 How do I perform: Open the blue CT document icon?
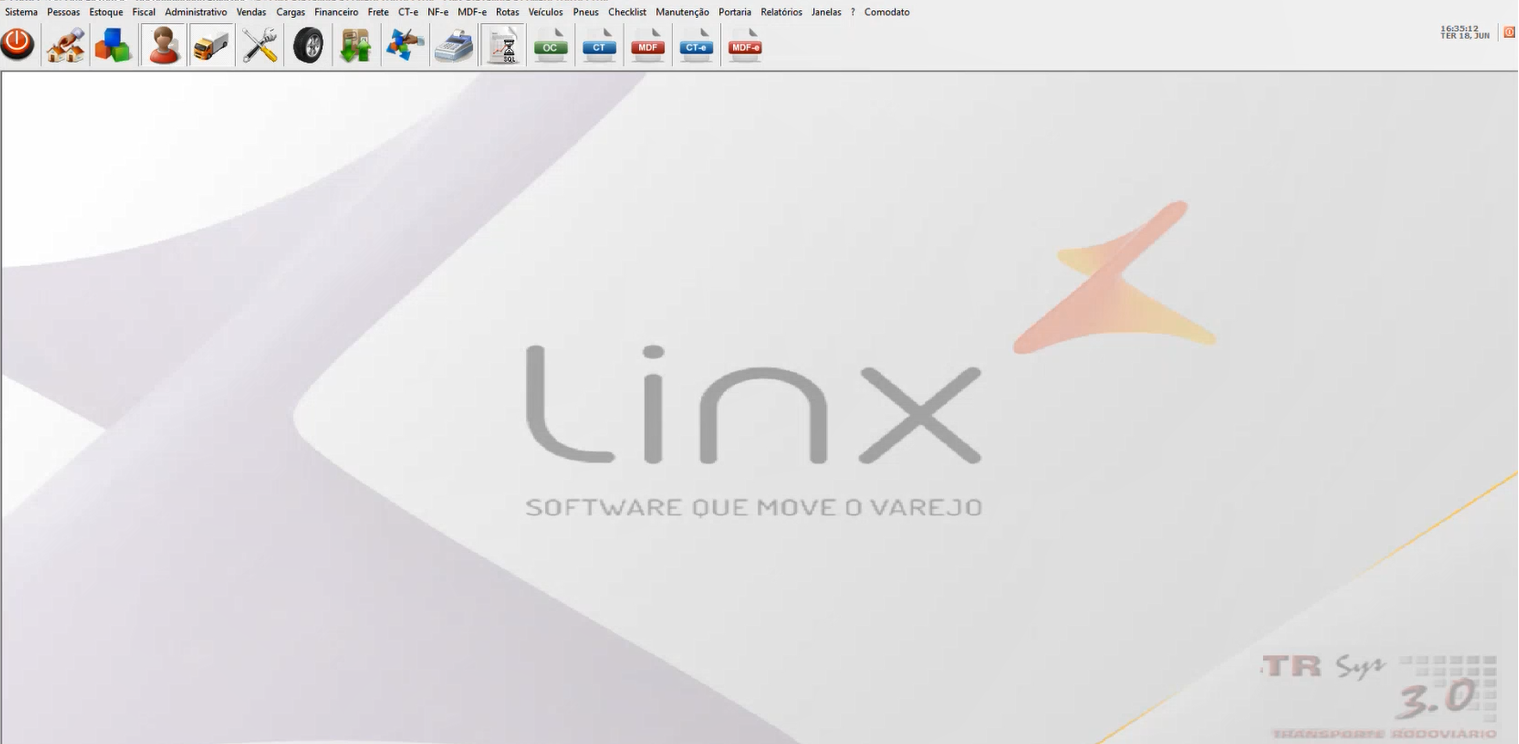[599, 46]
